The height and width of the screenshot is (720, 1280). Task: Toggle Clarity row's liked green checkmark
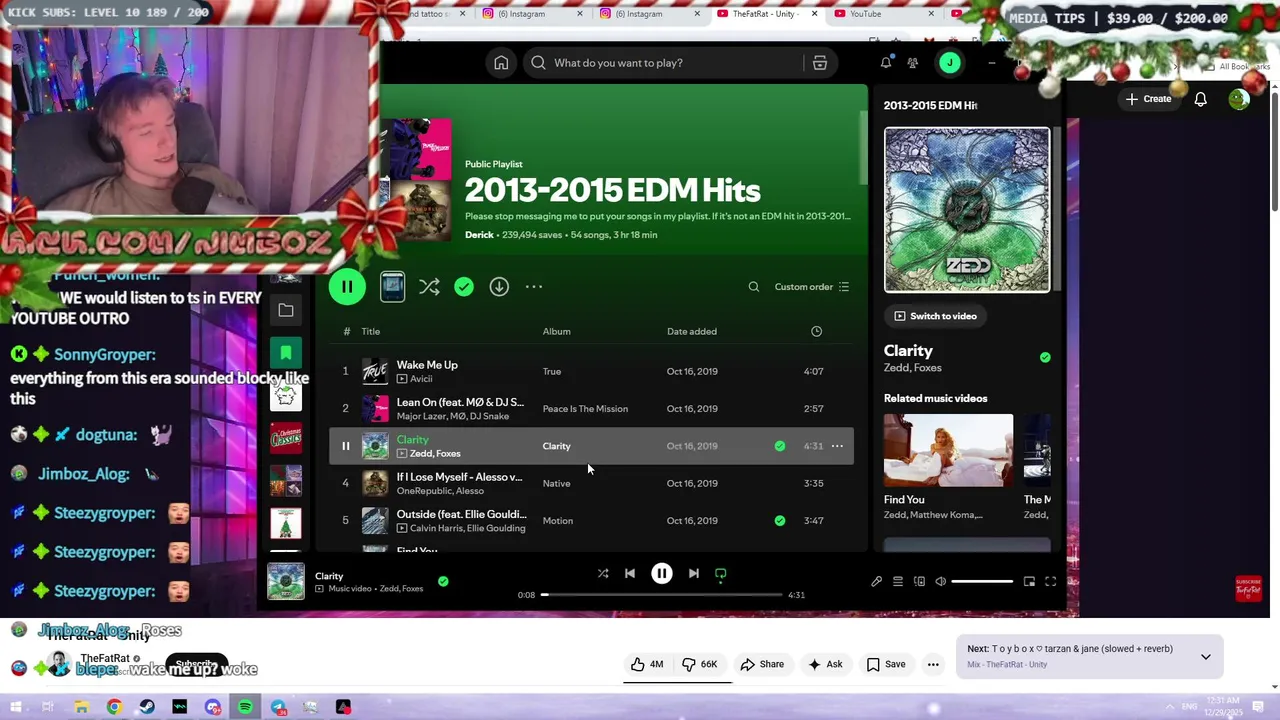[x=780, y=446]
